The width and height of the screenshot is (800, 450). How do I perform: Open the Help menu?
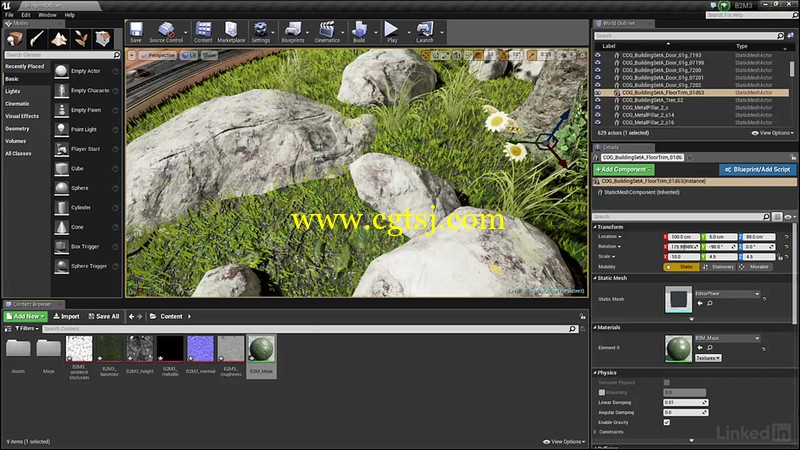tap(69, 15)
